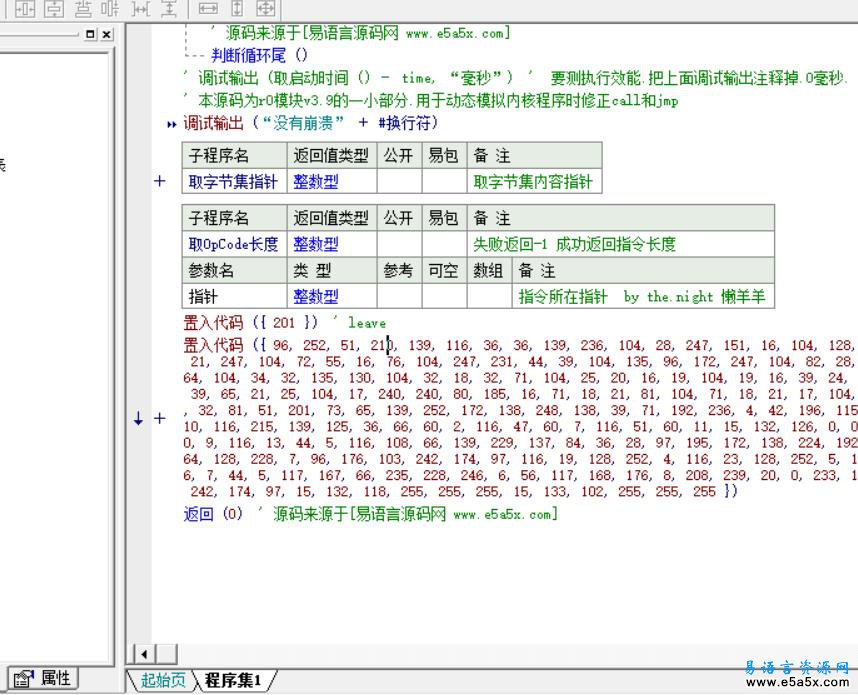Click the plus fold marker near 置入代码 block

coord(159,420)
